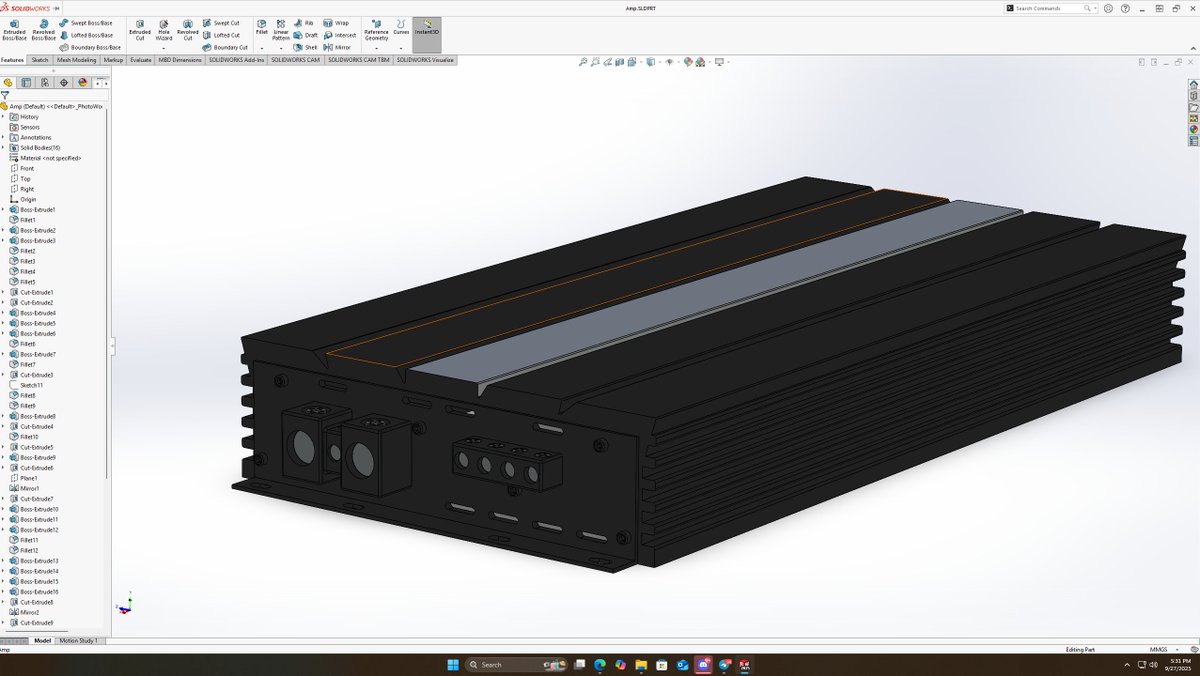The image size is (1200, 676).
Task: Open the Curves tool
Action: click(401, 27)
